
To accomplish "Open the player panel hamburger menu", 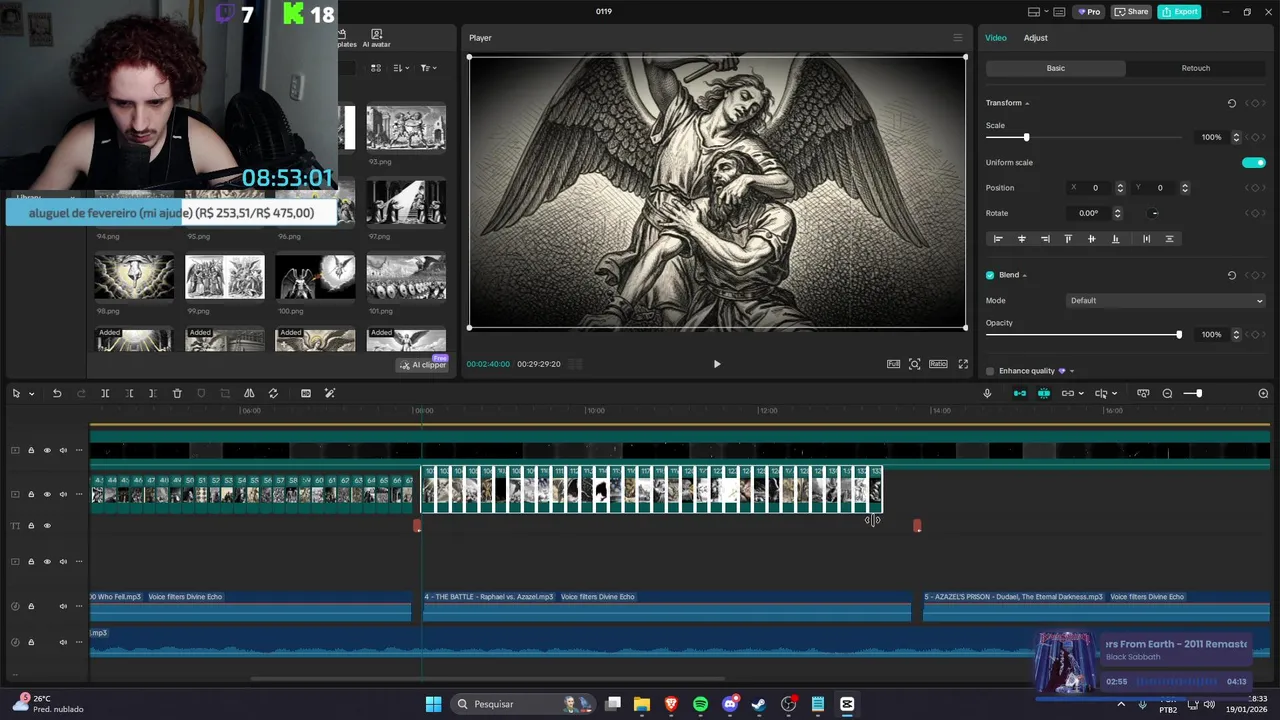I will (x=957, y=38).
